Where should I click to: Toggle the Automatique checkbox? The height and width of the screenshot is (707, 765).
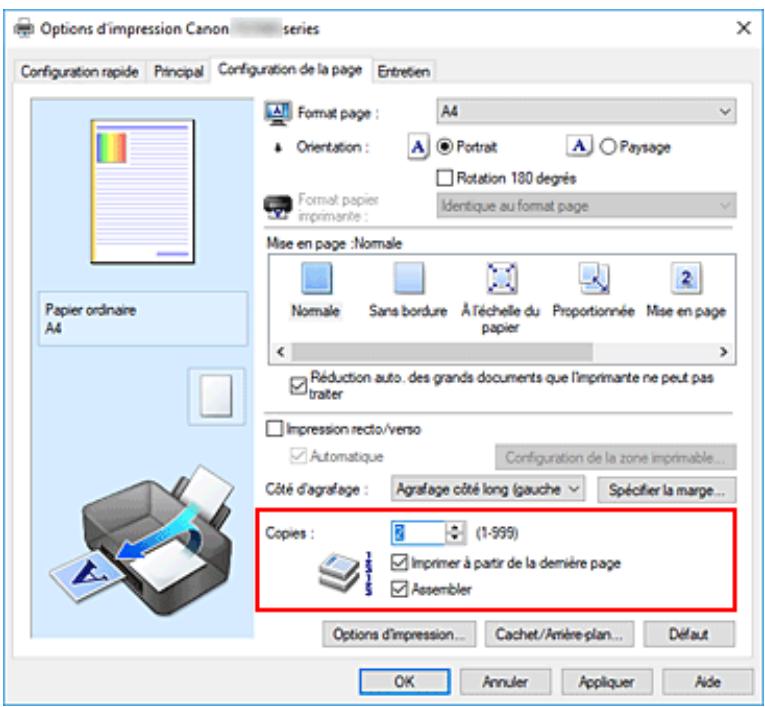(x=298, y=456)
